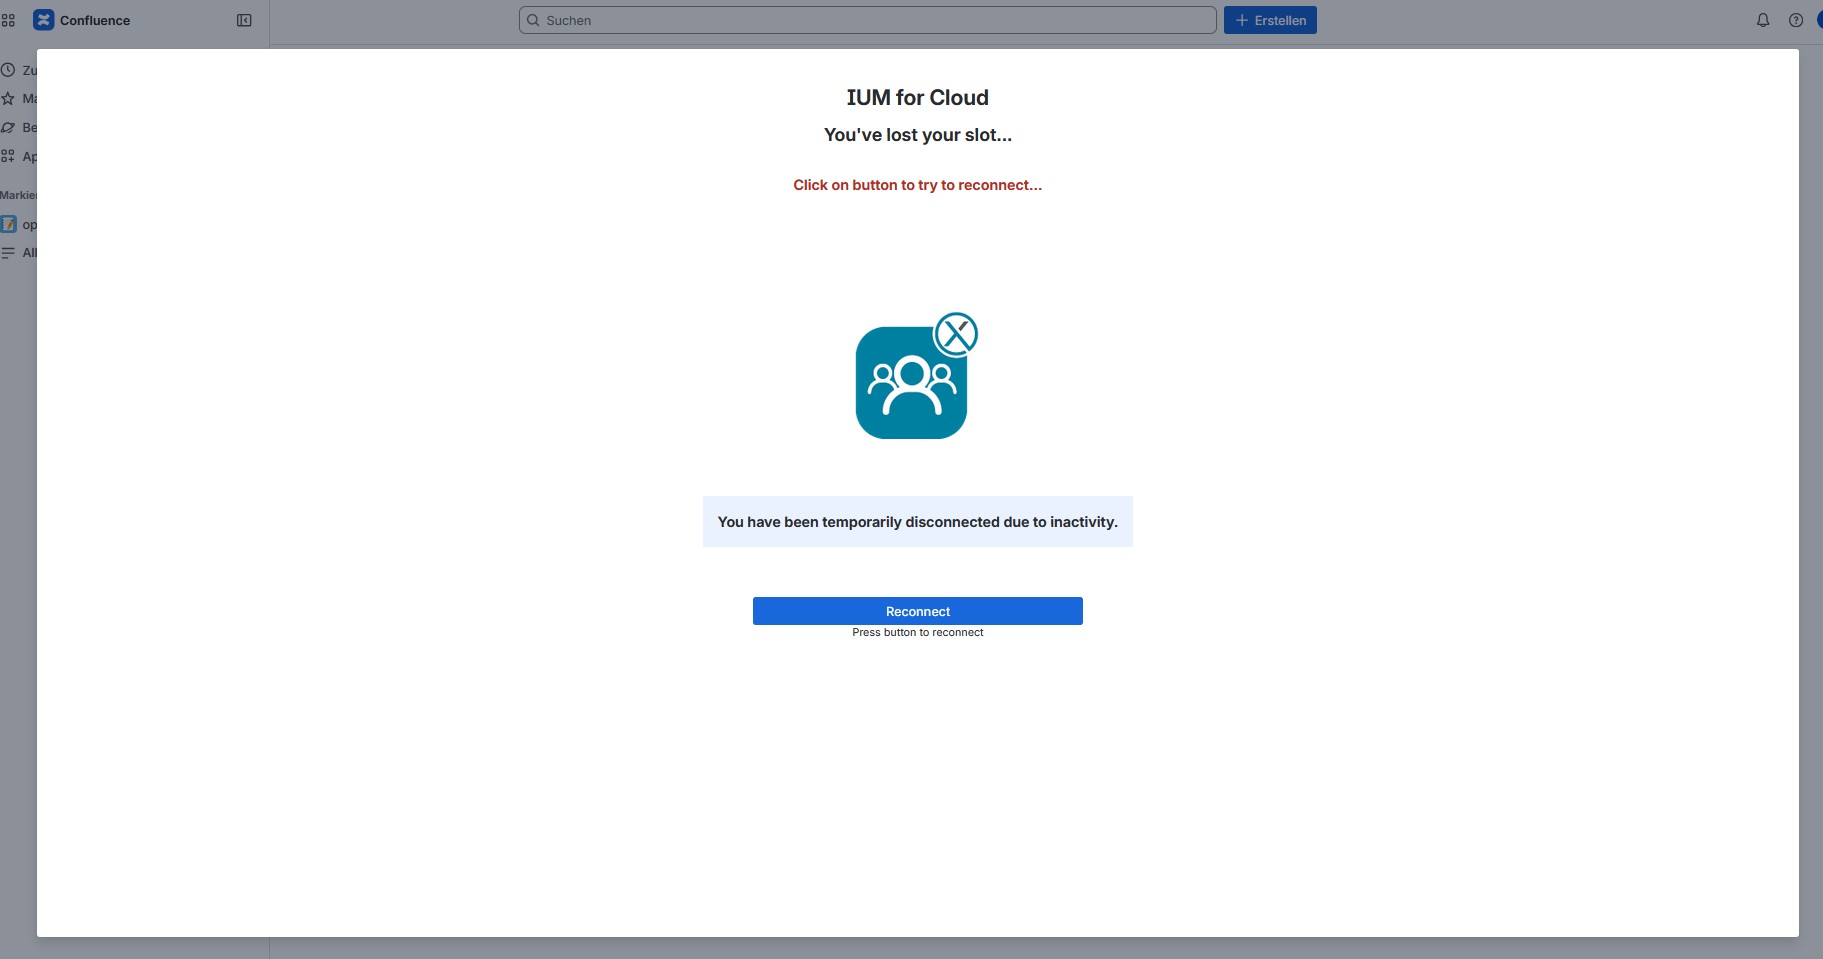Screen dimensions: 1823x959
Task: Click the clock icon in the sidebar
Action: pyautogui.click(x=8, y=70)
